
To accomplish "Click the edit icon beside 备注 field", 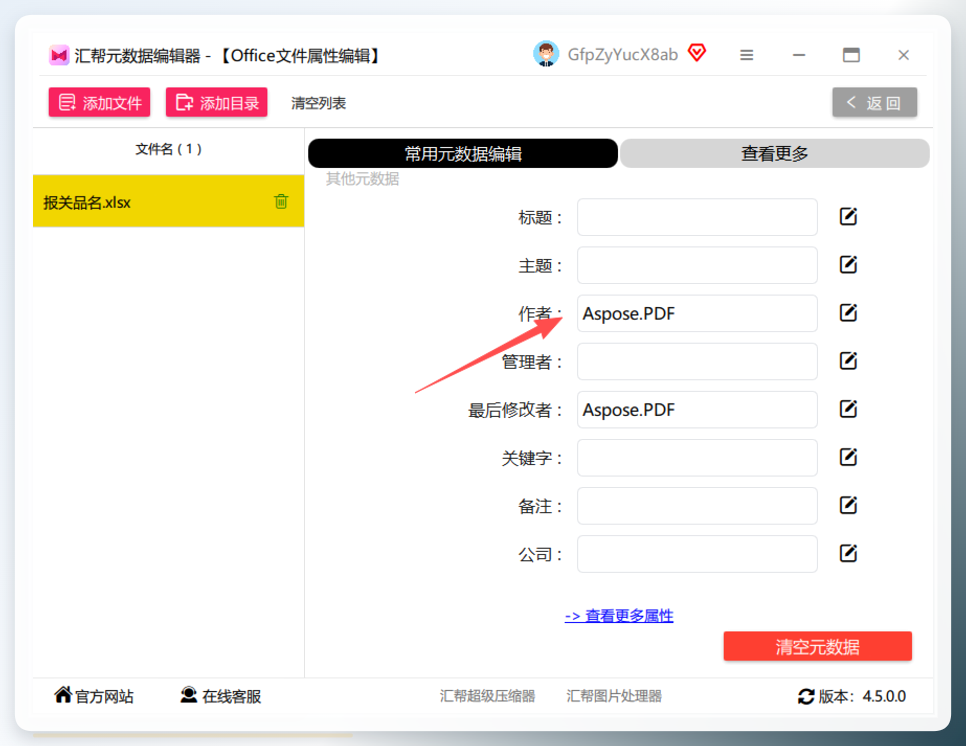I will click(x=848, y=505).
